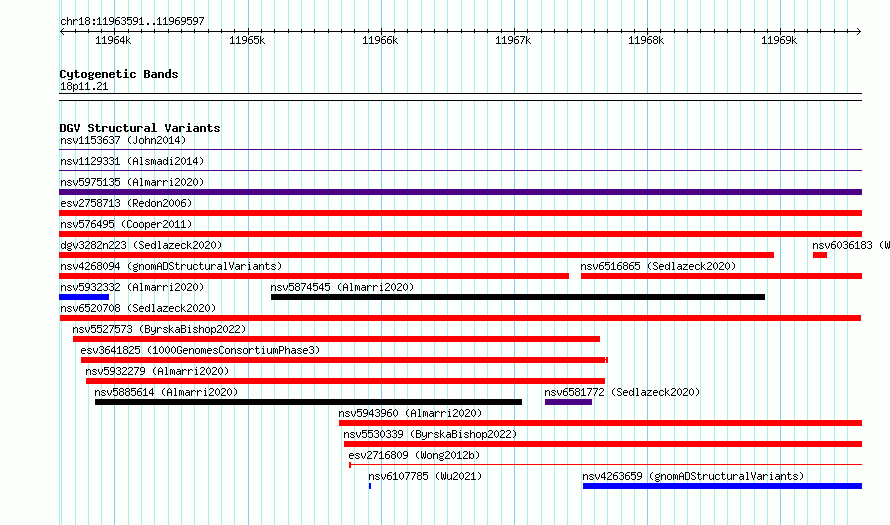Select the esv2716809 (Wong2012b) label
This screenshot has width=890, height=525.
[x=414, y=455]
